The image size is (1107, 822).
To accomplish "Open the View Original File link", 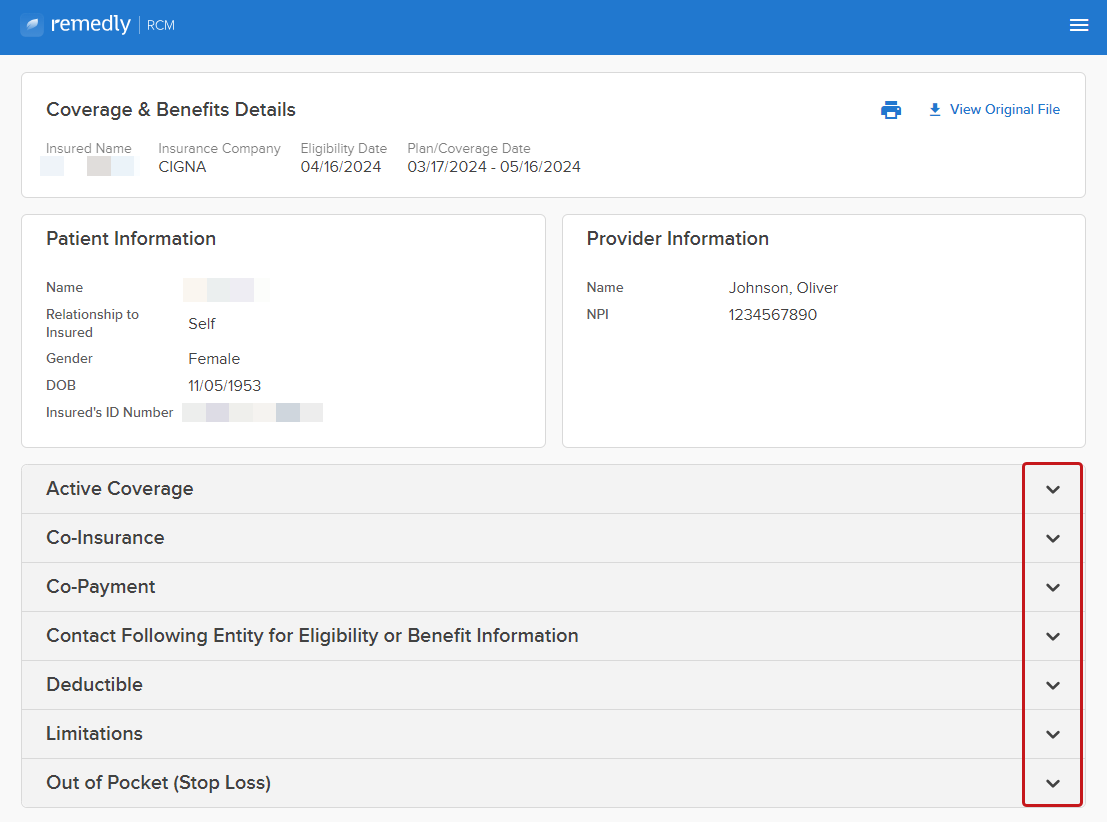I will [x=1005, y=109].
